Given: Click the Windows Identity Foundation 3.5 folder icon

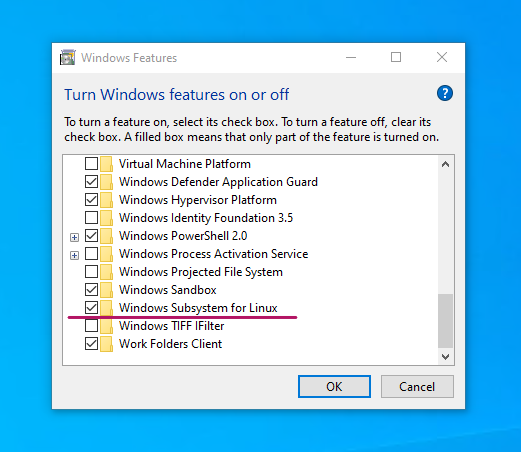Looking at the screenshot, I should coord(106,218).
